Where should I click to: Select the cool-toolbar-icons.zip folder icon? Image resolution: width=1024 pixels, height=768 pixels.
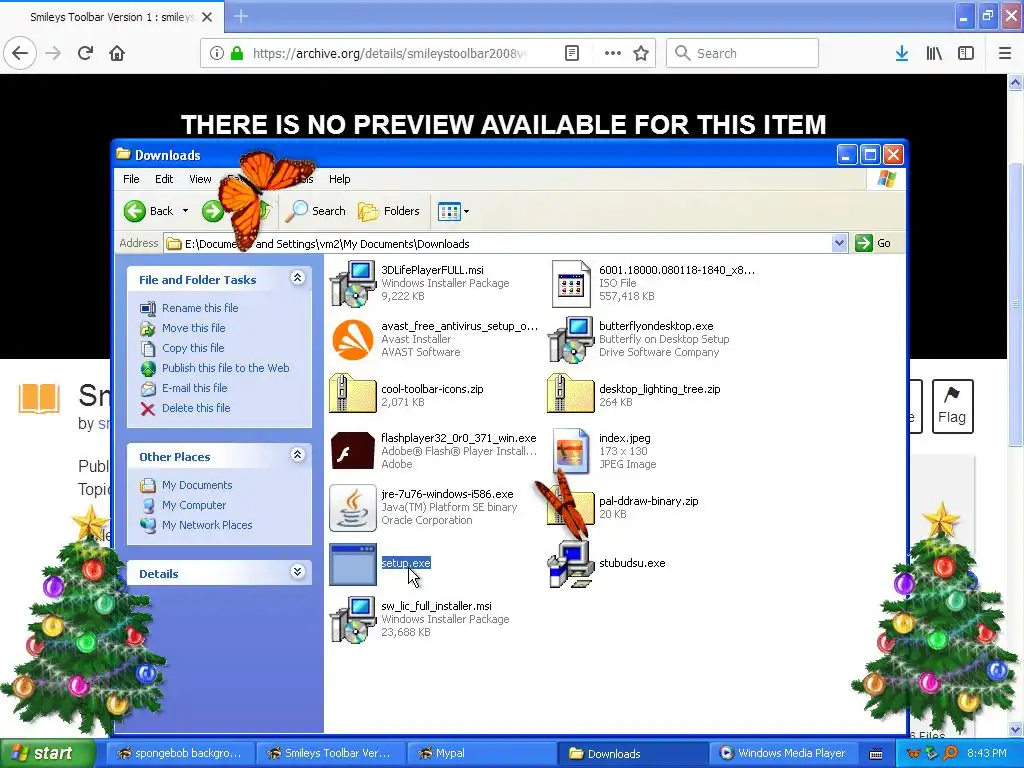[353, 393]
